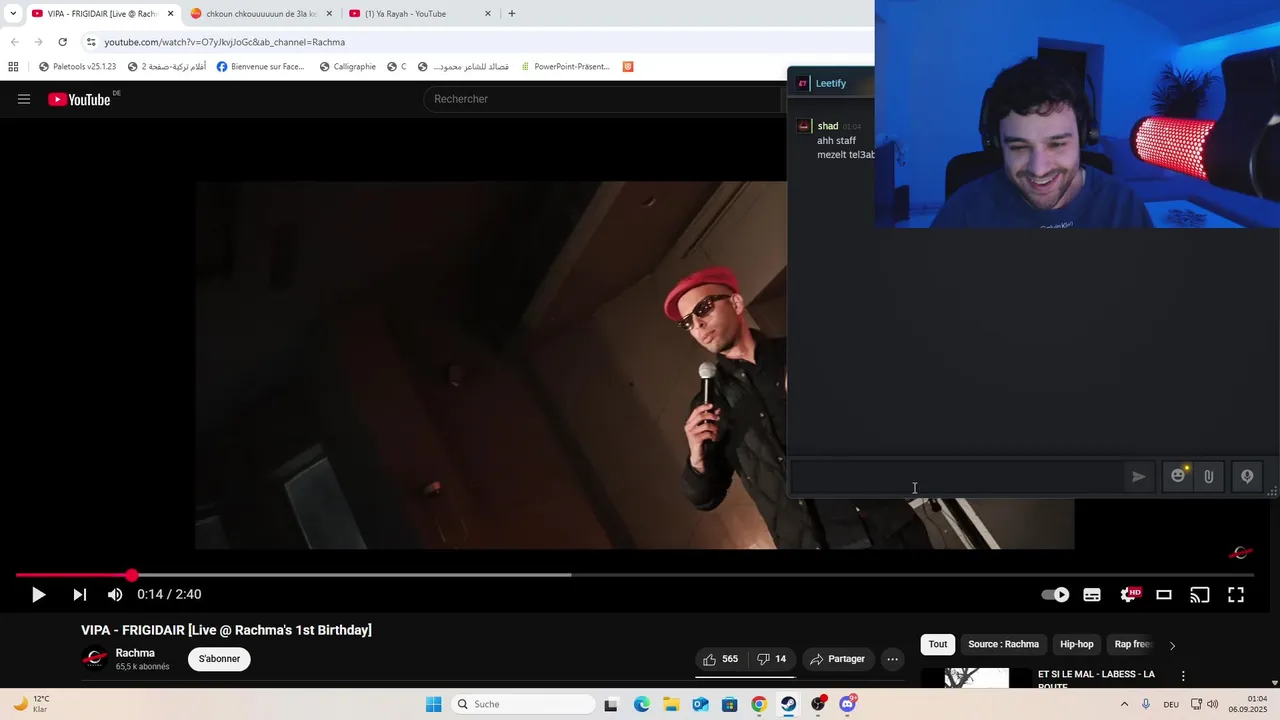1280x720 pixels.
Task: Click the chat message input field
Action: [x=957, y=477]
